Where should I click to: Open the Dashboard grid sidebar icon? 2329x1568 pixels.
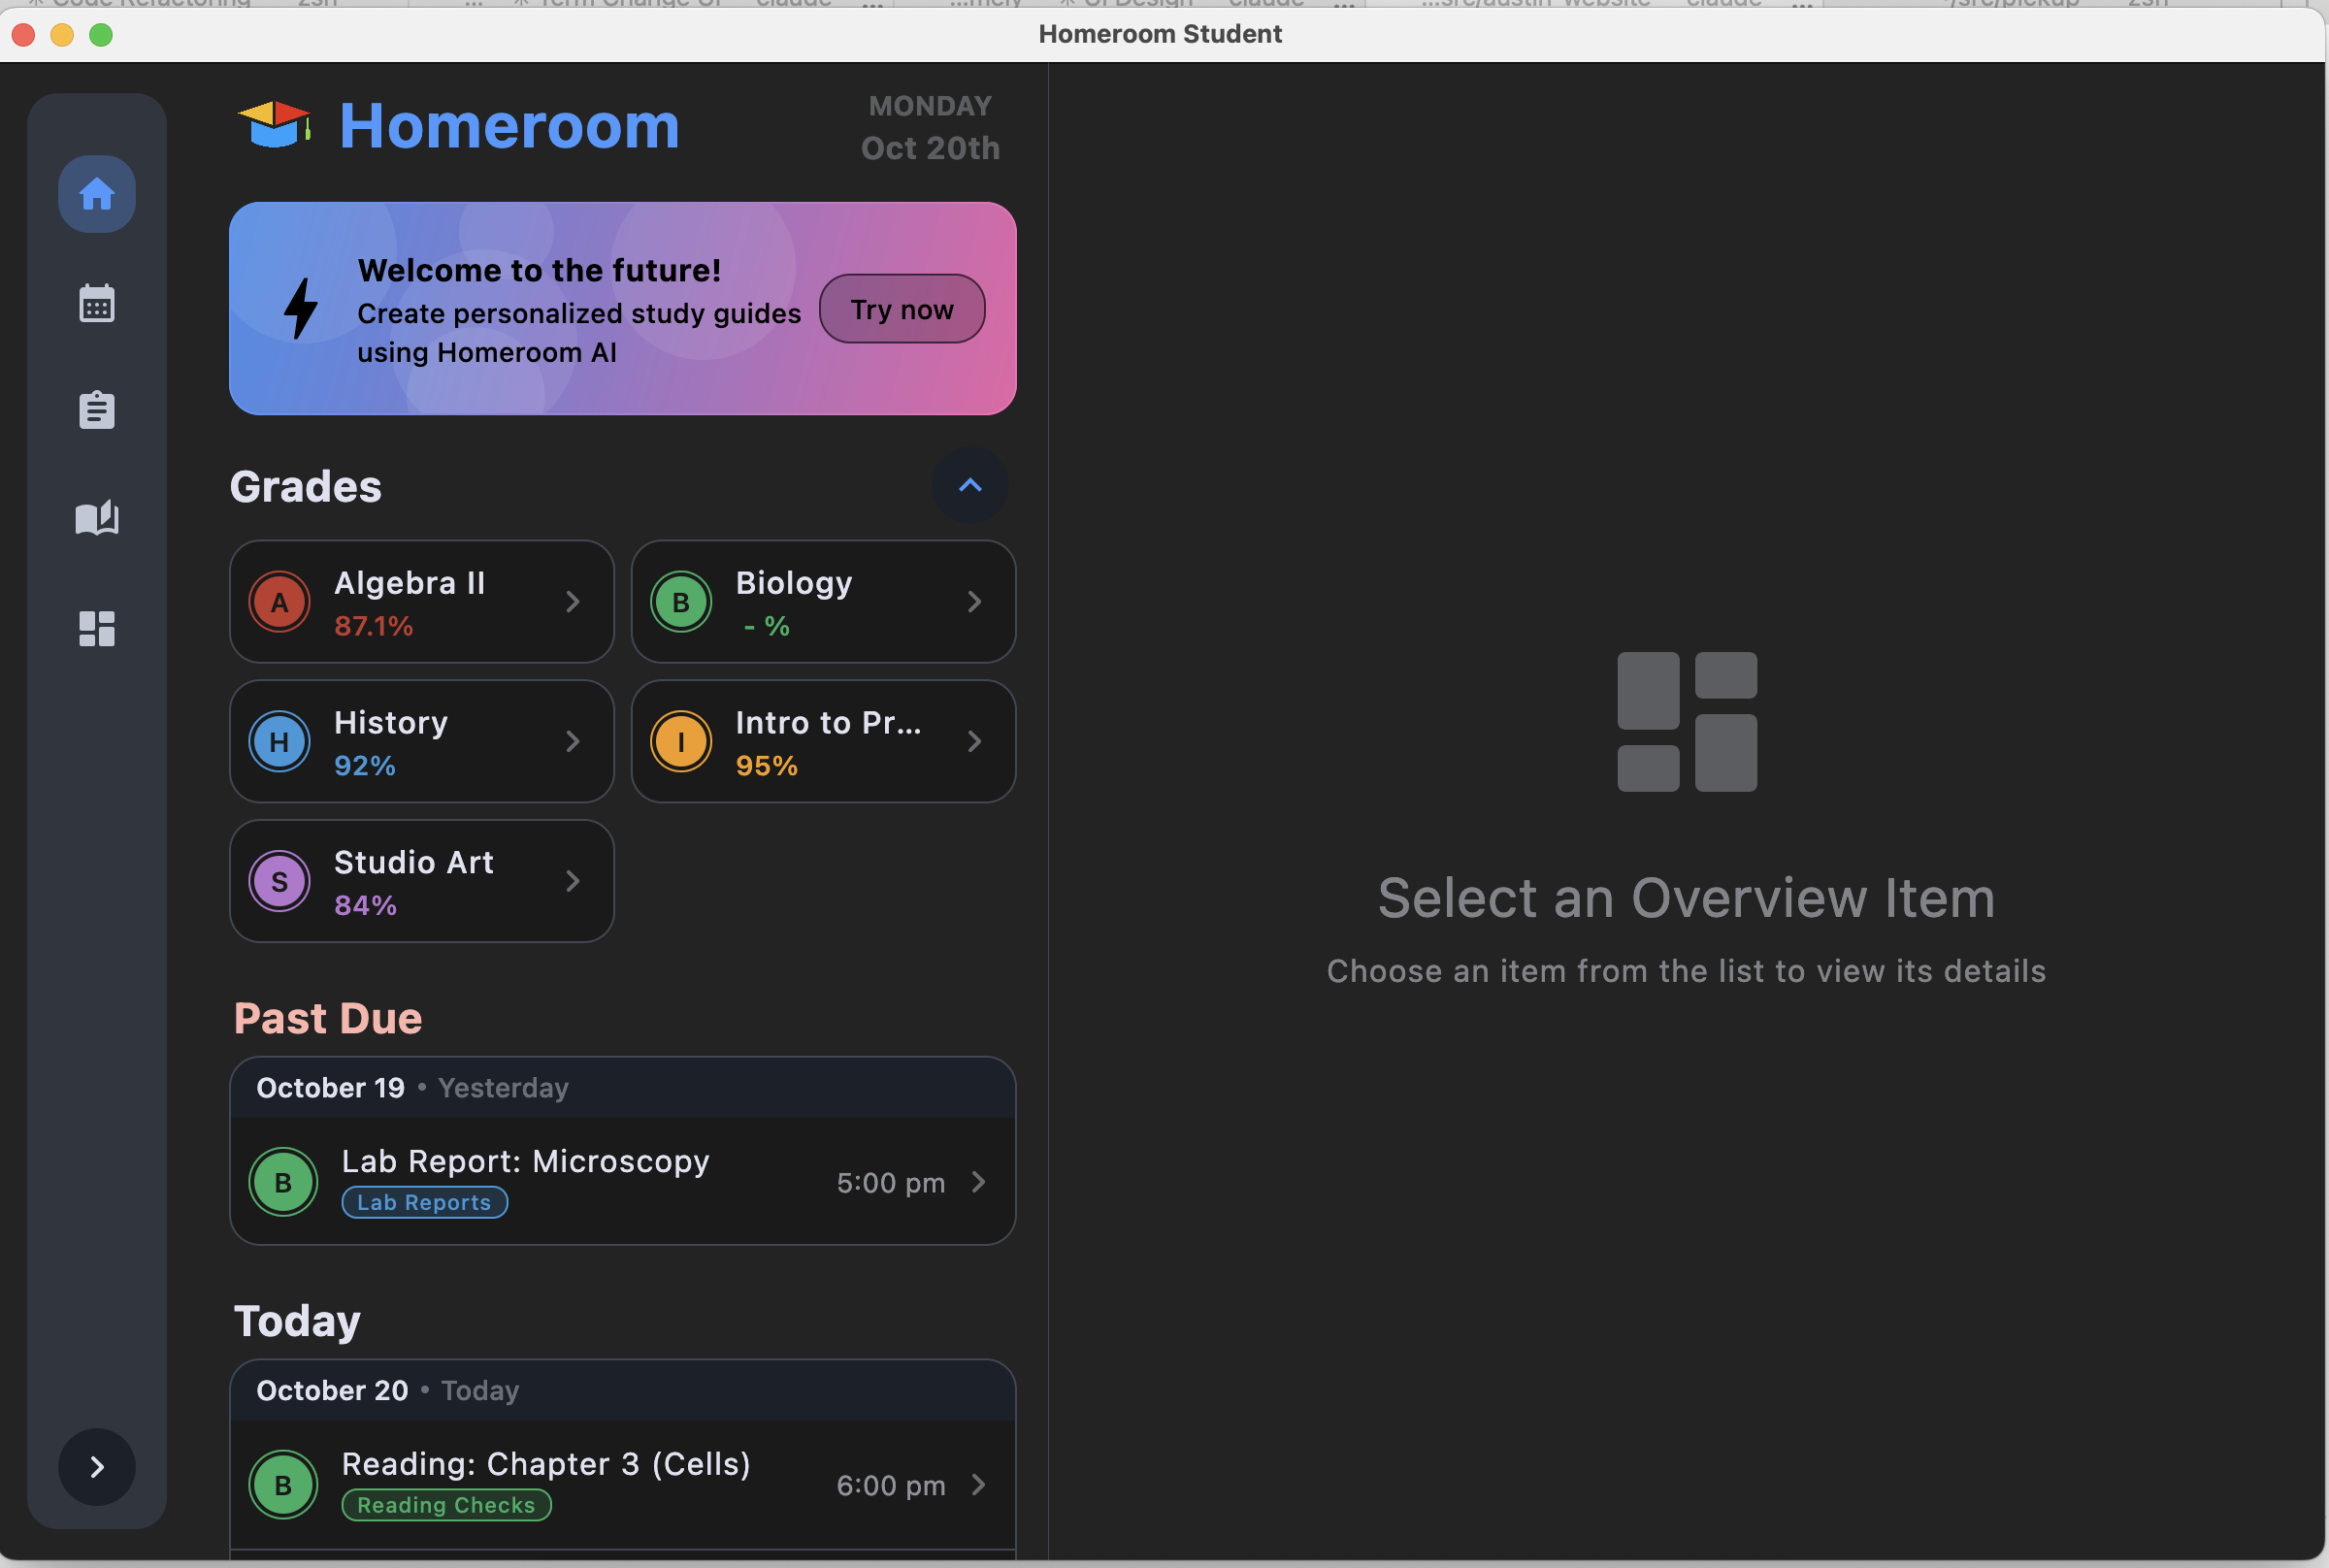click(x=97, y=628)
